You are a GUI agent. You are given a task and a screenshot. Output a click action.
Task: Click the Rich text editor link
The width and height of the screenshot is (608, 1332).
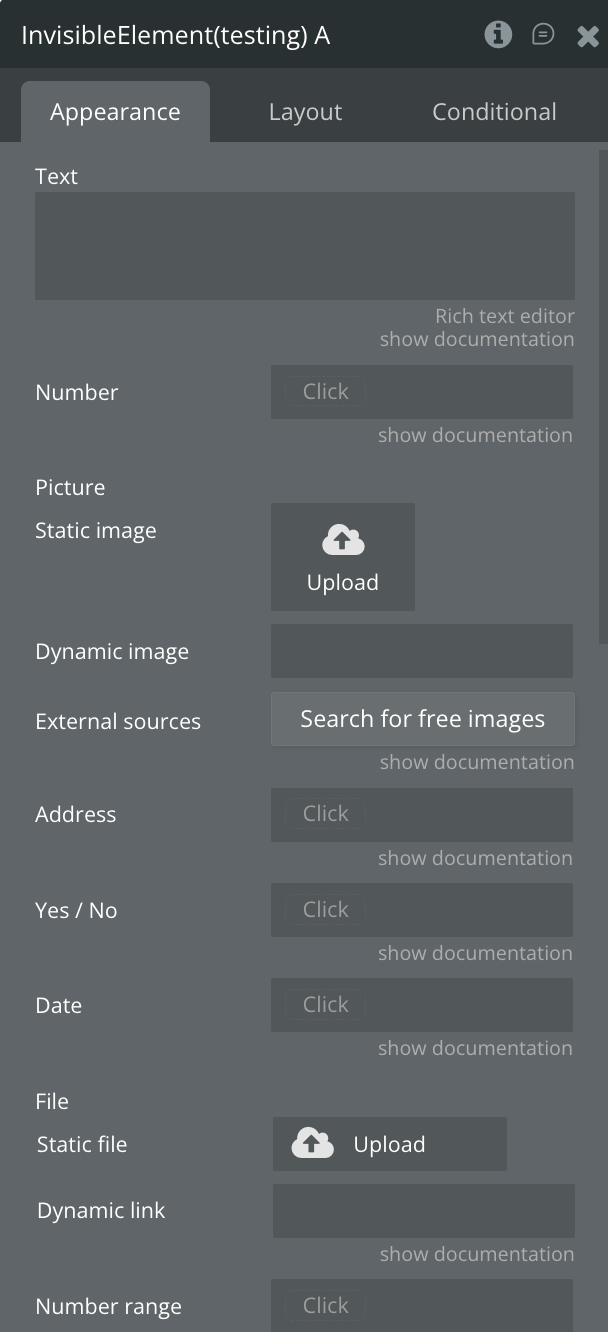pyautogui.click(x=504, y=316)
